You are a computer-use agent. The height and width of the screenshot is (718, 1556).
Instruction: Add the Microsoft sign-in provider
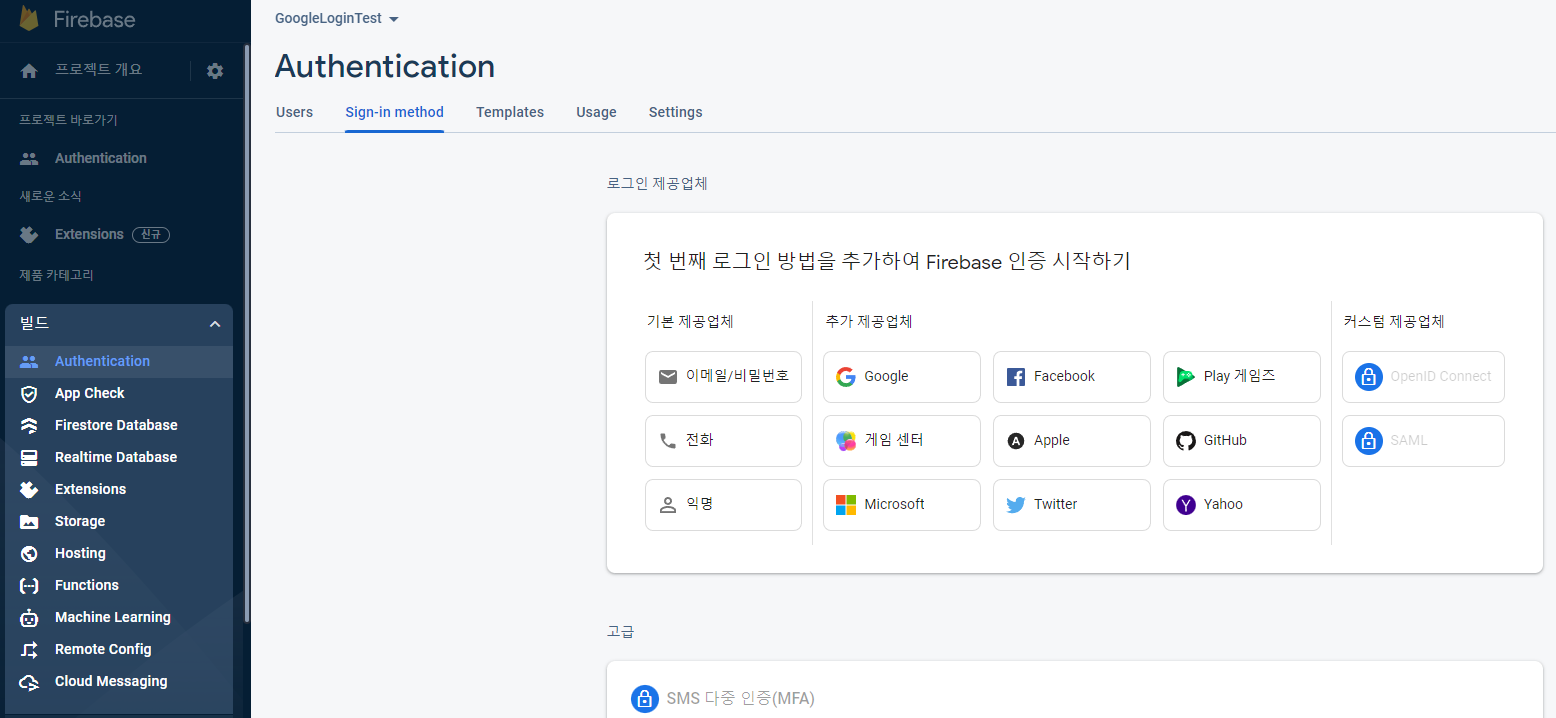coord(902,505)
